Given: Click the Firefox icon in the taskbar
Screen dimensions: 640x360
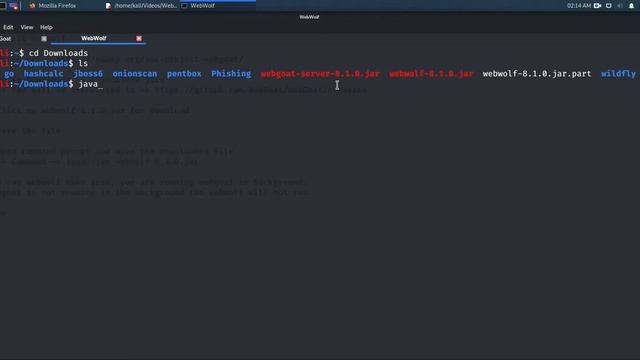Looking at the screenshot, I should click(32, 6).
